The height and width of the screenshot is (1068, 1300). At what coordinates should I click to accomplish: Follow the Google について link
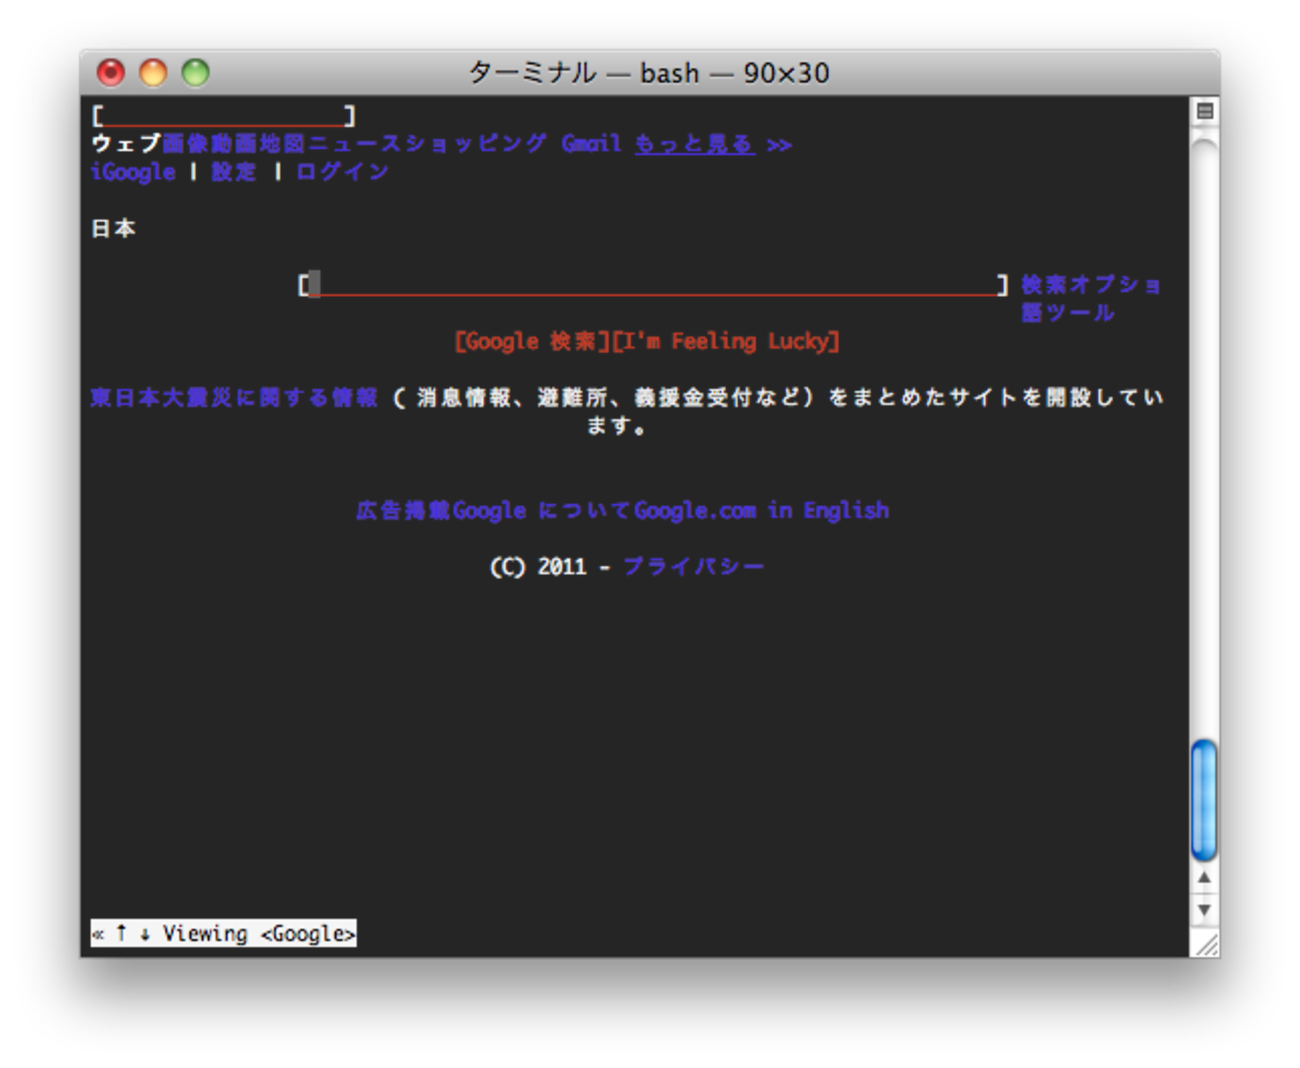click(x=543, y=511)
